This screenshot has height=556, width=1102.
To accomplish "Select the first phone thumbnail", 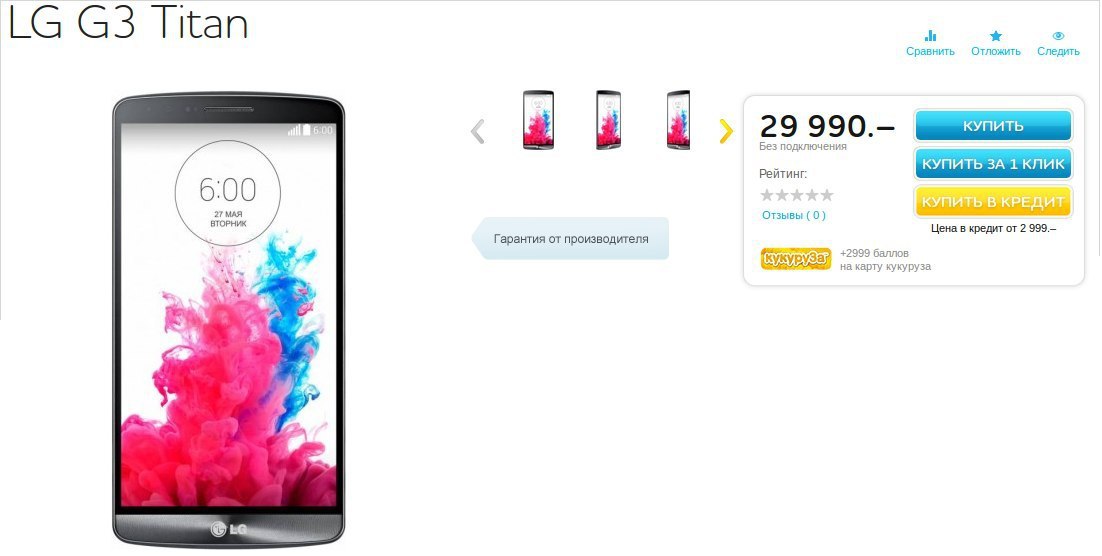I will pyautogui.click(x=538, y=120).
